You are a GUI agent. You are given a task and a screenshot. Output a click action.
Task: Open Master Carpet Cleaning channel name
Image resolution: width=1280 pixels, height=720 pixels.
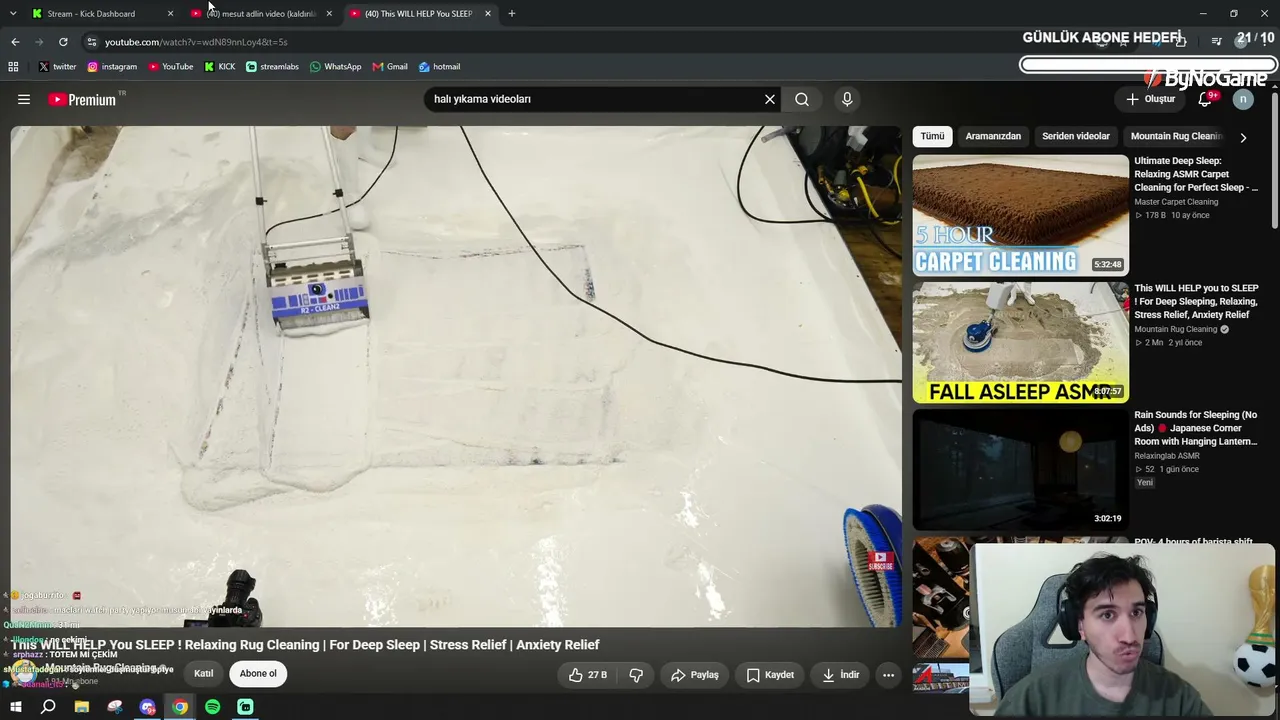[1176, 202]
